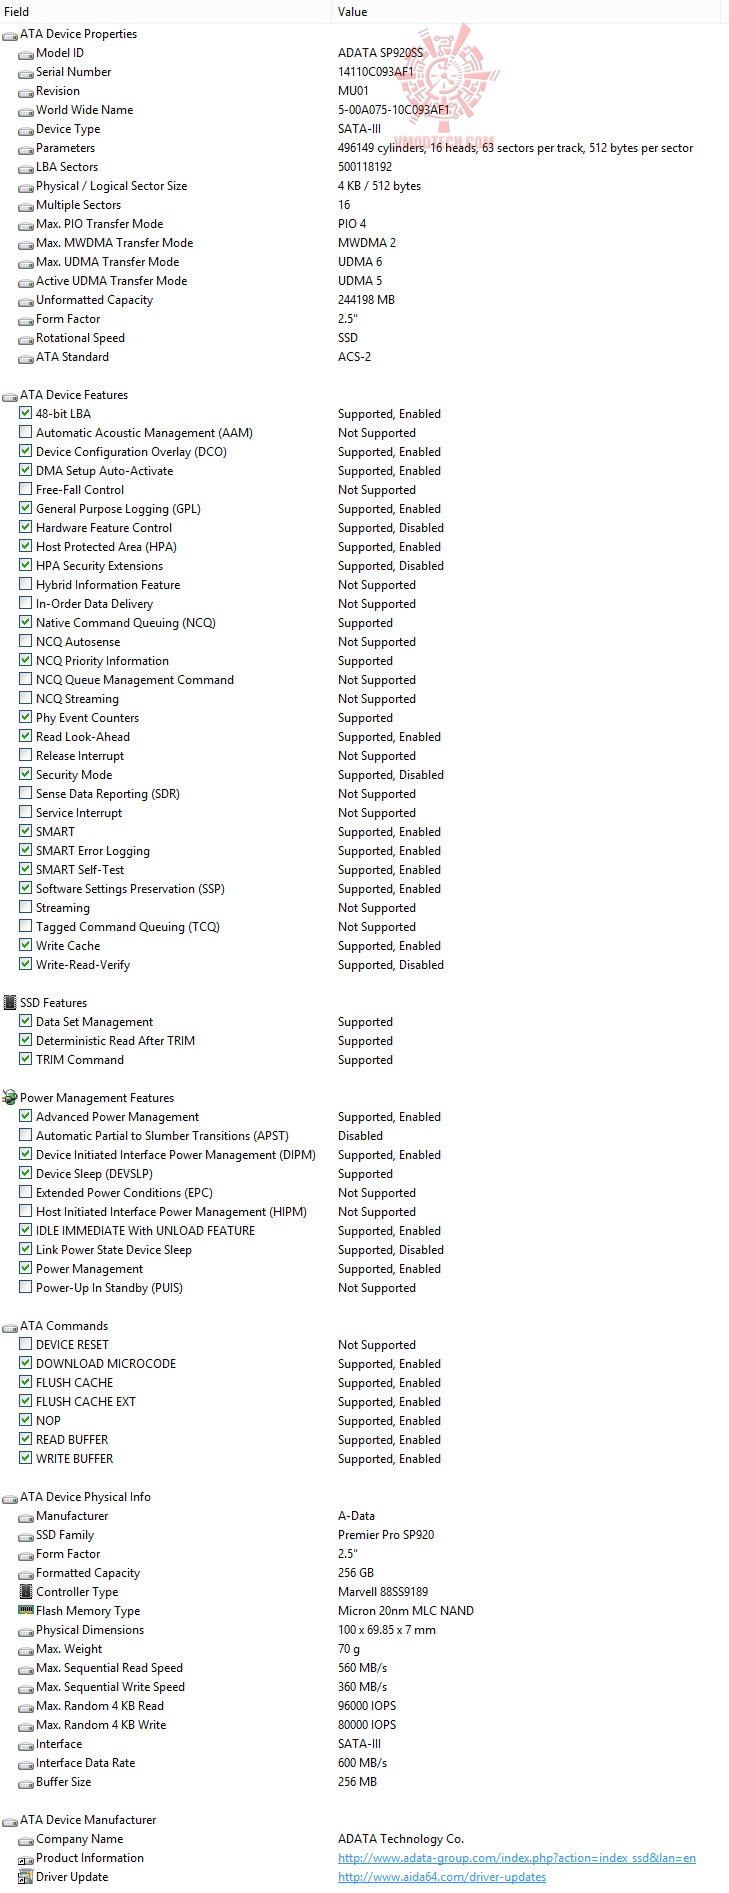Toggle the FLUSH CACHE EXT checkbox
This screenshot has width=729, height=1893.
click(26, 1401)
